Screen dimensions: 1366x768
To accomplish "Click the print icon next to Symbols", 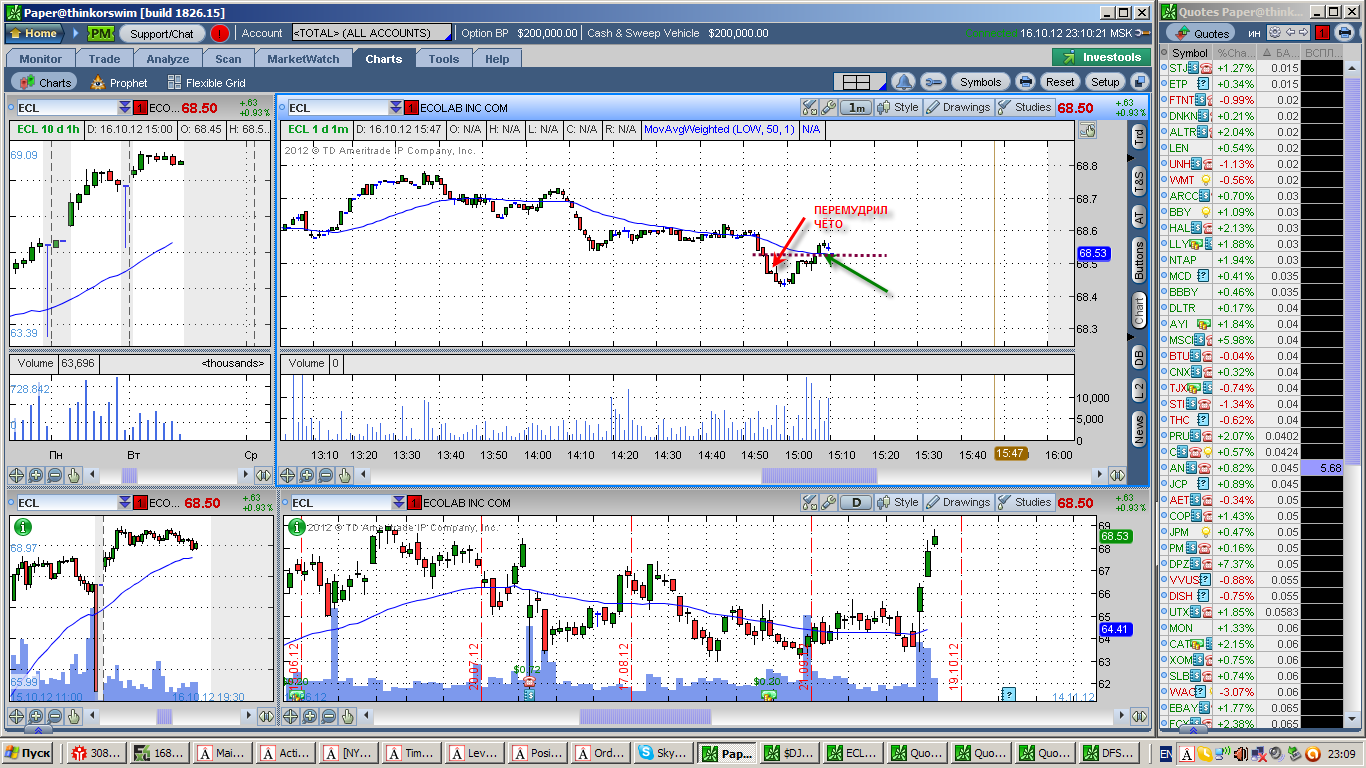I will (x=1025, y=82).
